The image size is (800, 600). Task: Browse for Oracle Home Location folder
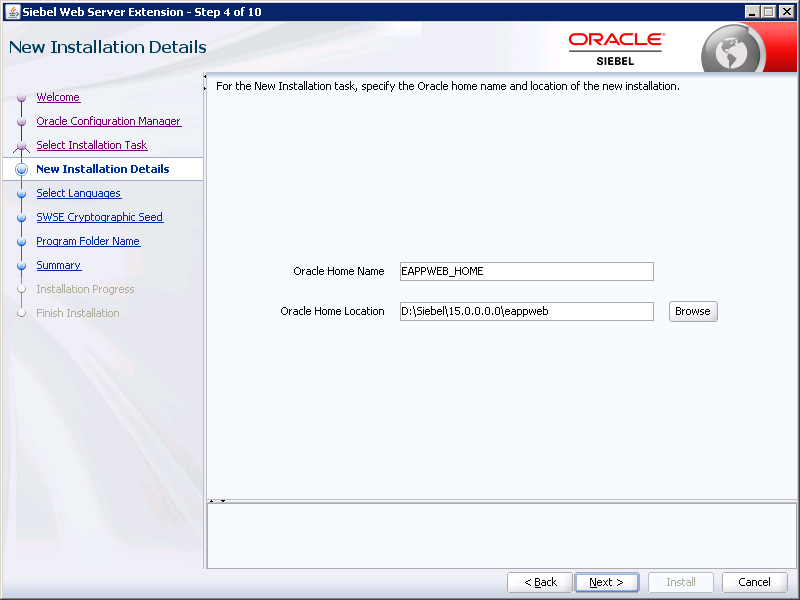693,311
